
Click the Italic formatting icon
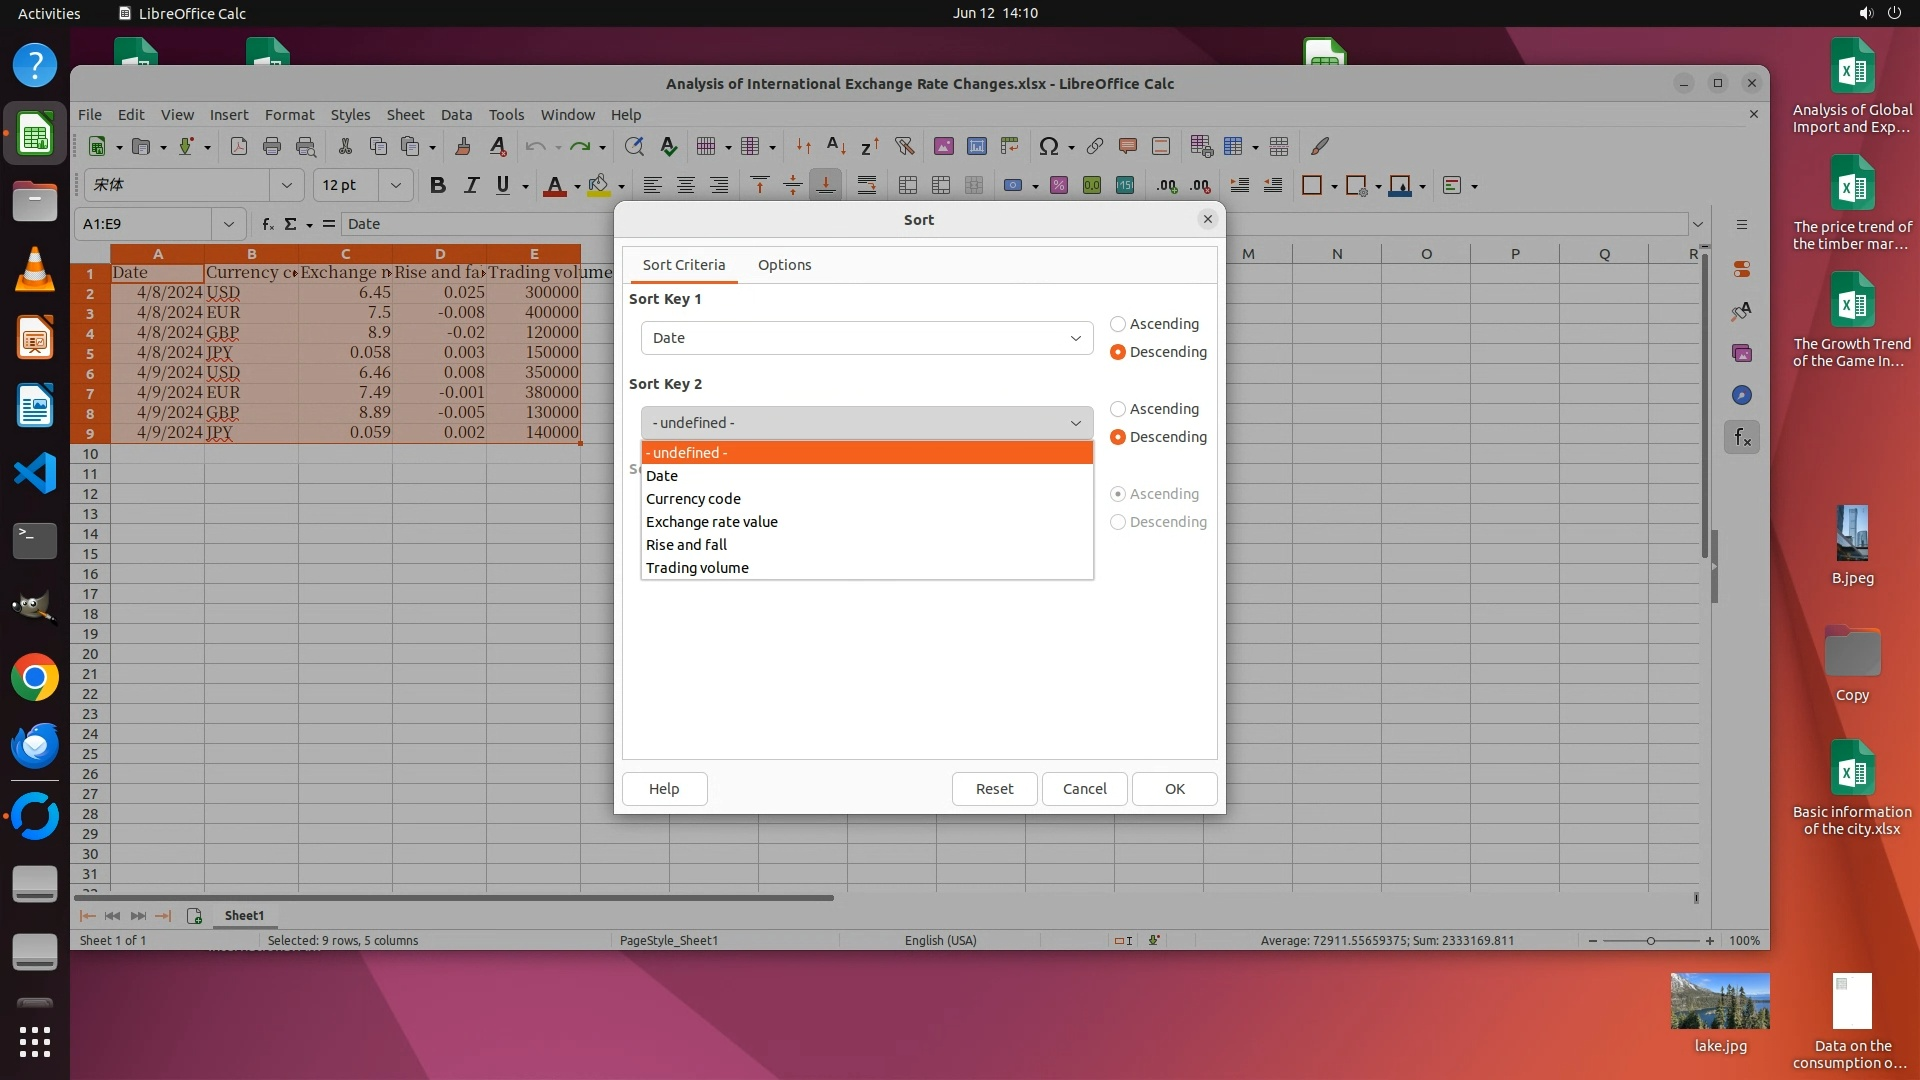pos(471,185)
